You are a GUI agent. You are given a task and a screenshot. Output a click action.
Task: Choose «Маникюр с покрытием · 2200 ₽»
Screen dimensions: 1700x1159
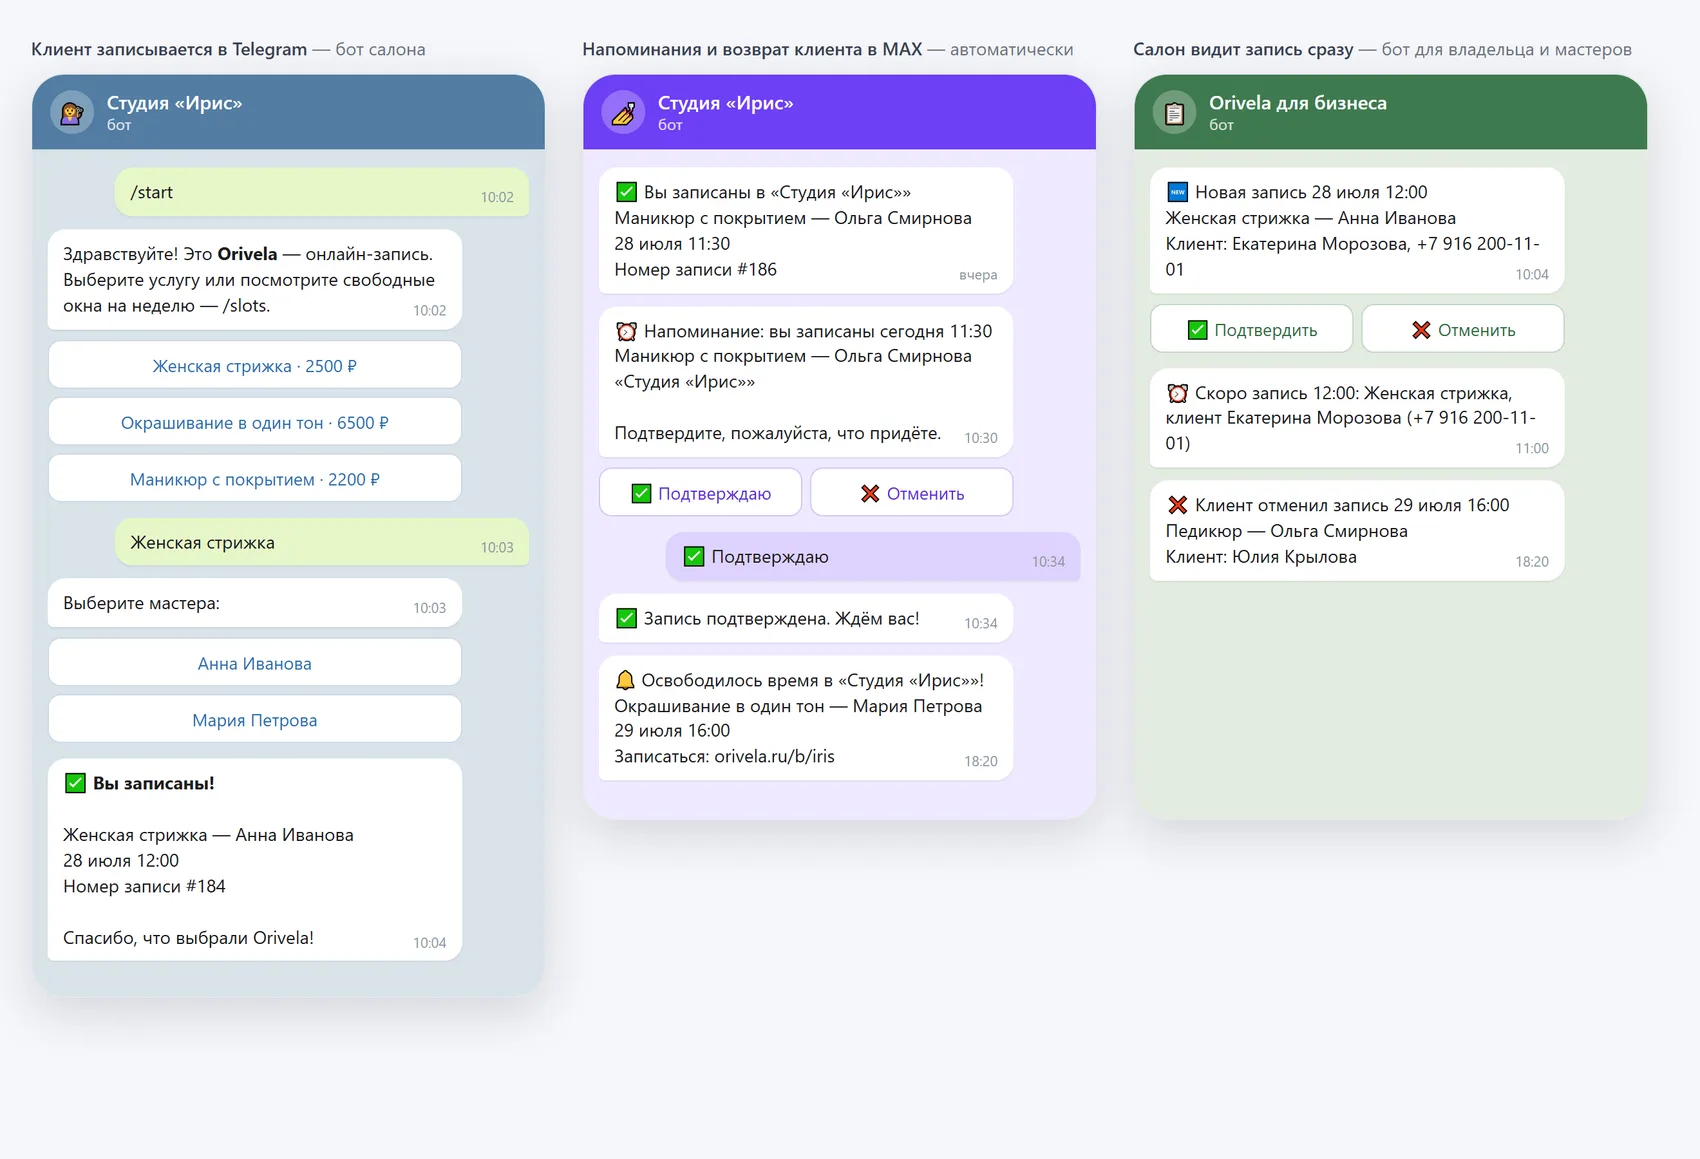coord(255,480)
